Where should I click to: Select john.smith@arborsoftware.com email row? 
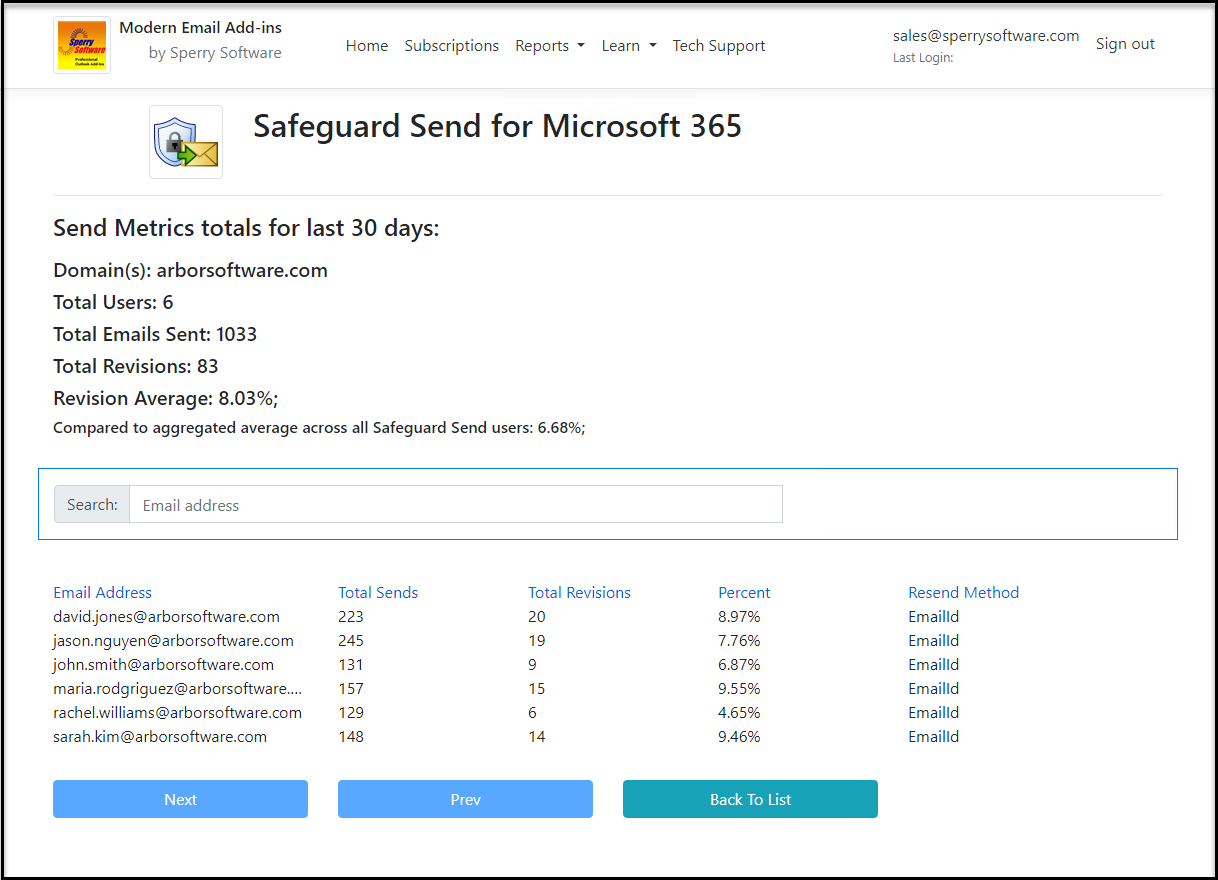(164, 664)
